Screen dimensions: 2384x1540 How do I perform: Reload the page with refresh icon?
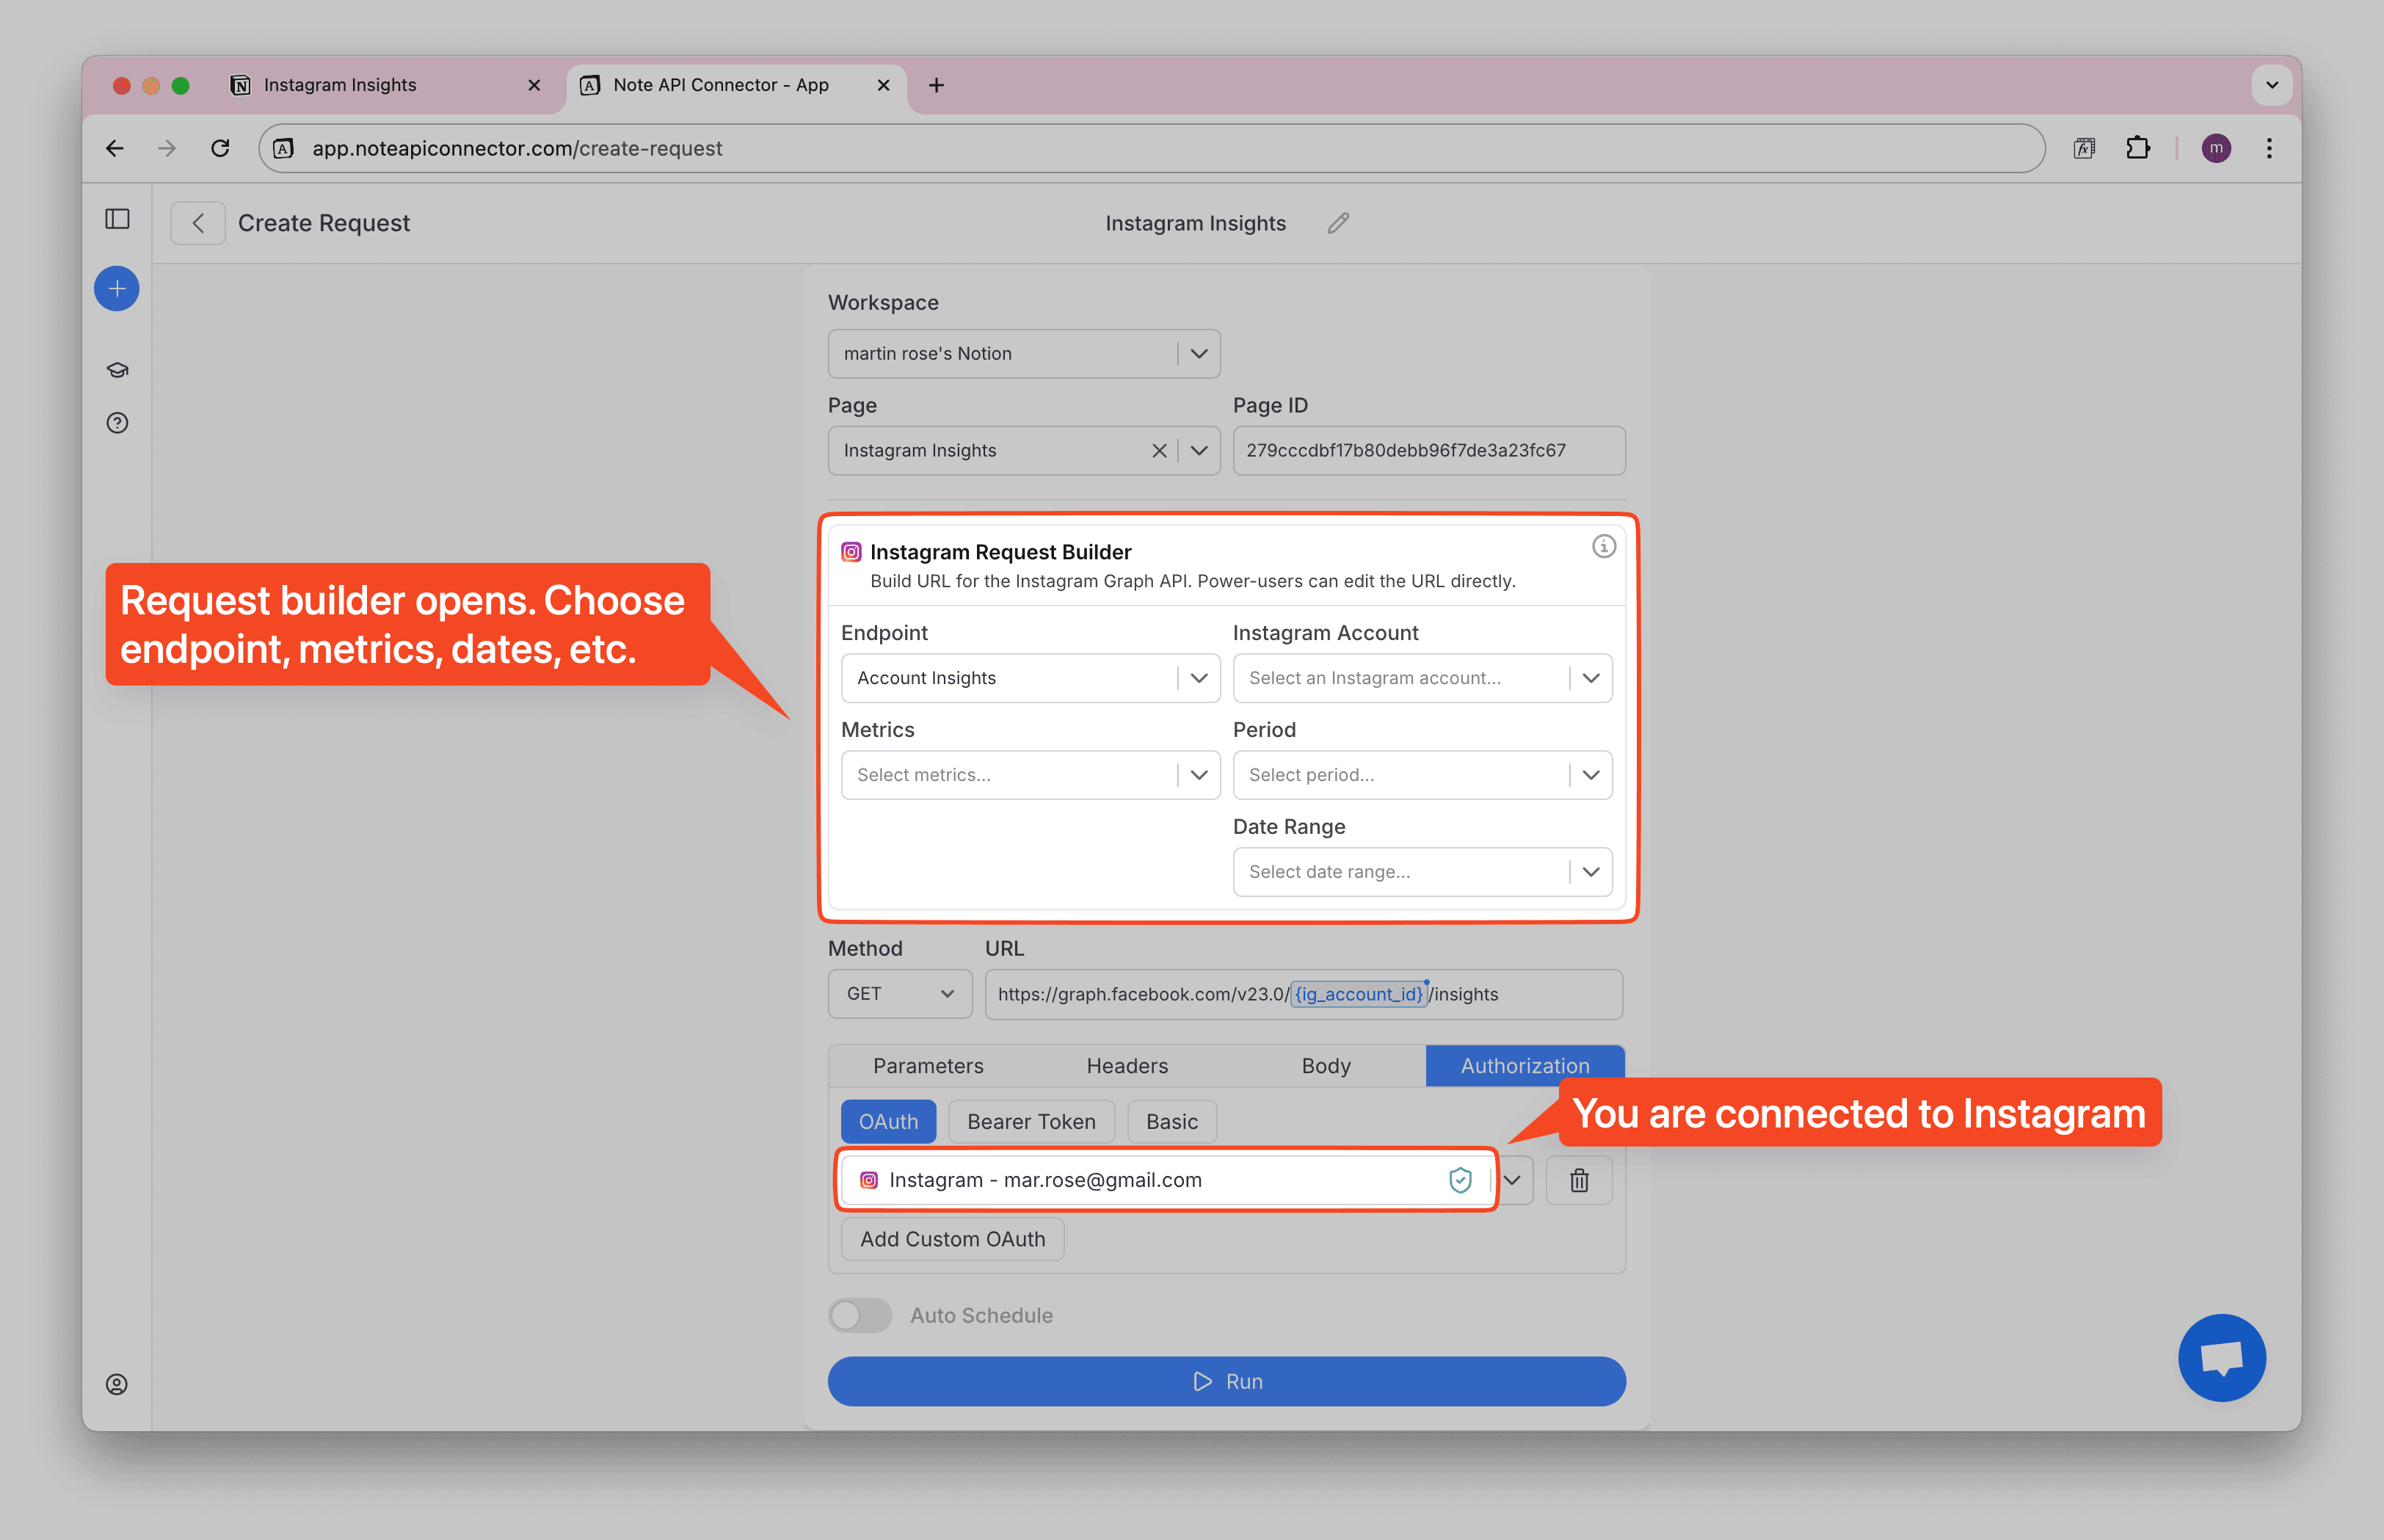coord(220,148)
